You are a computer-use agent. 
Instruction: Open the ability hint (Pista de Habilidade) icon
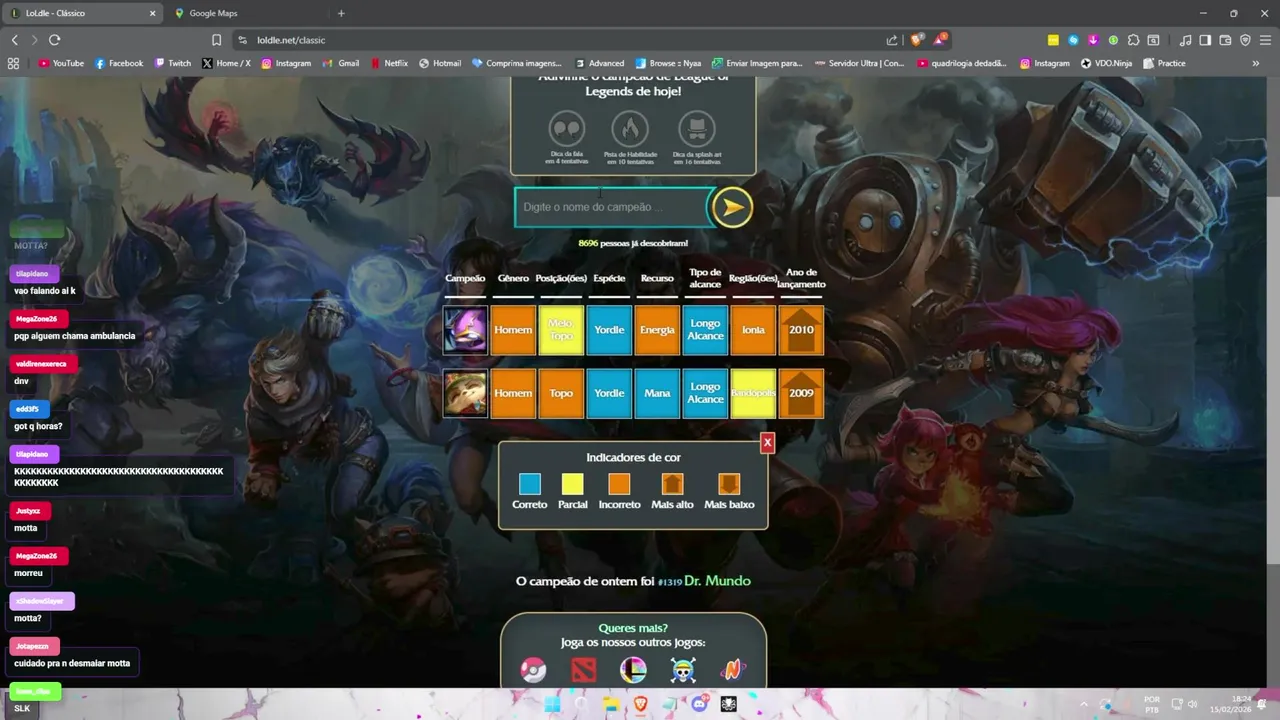[630, 129]
